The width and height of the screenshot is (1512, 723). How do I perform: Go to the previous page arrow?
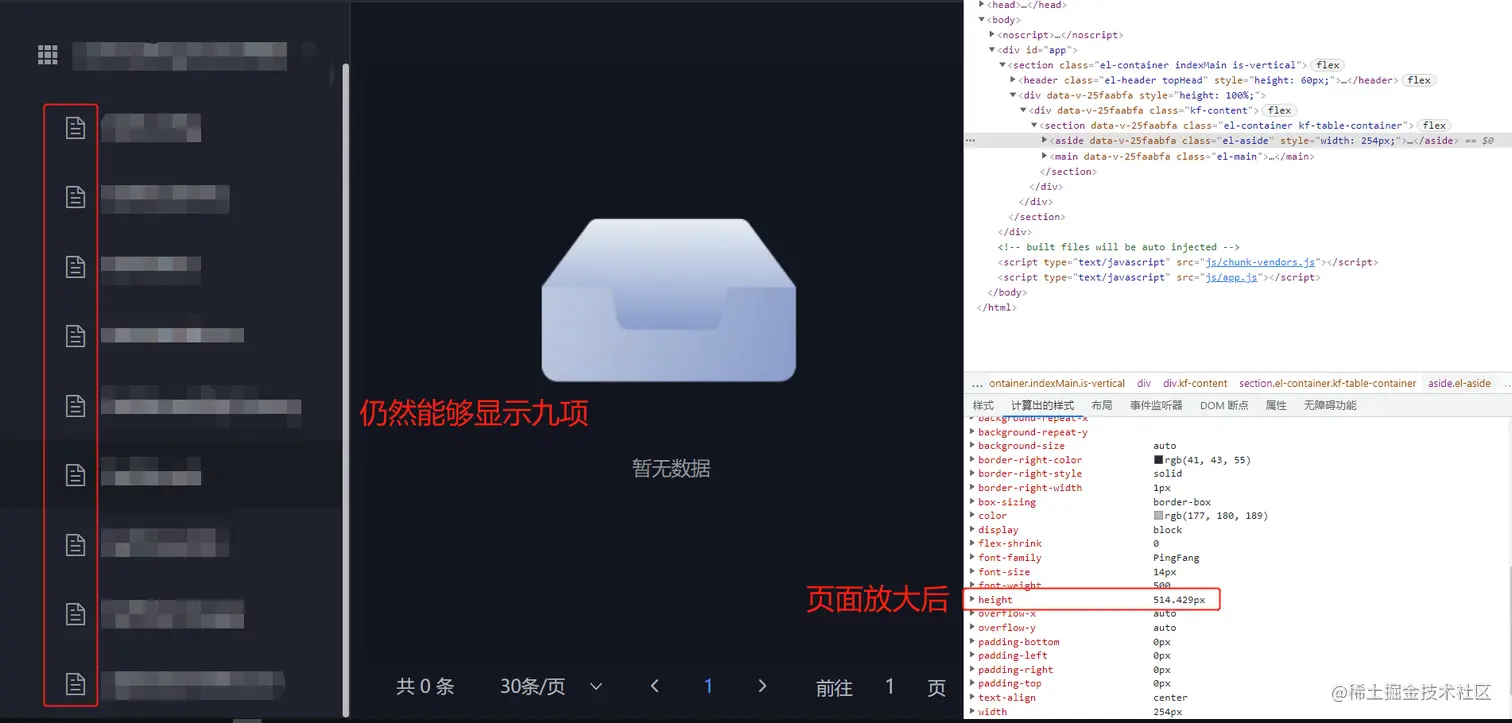(655, 686)
